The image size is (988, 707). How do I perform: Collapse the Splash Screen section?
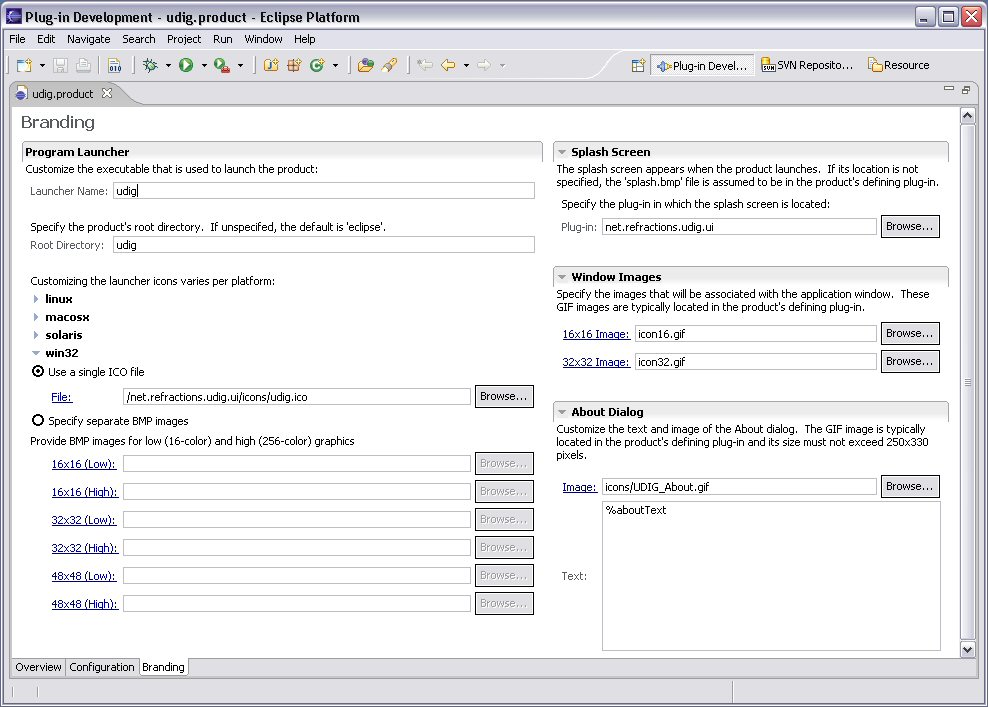(562, 152)
